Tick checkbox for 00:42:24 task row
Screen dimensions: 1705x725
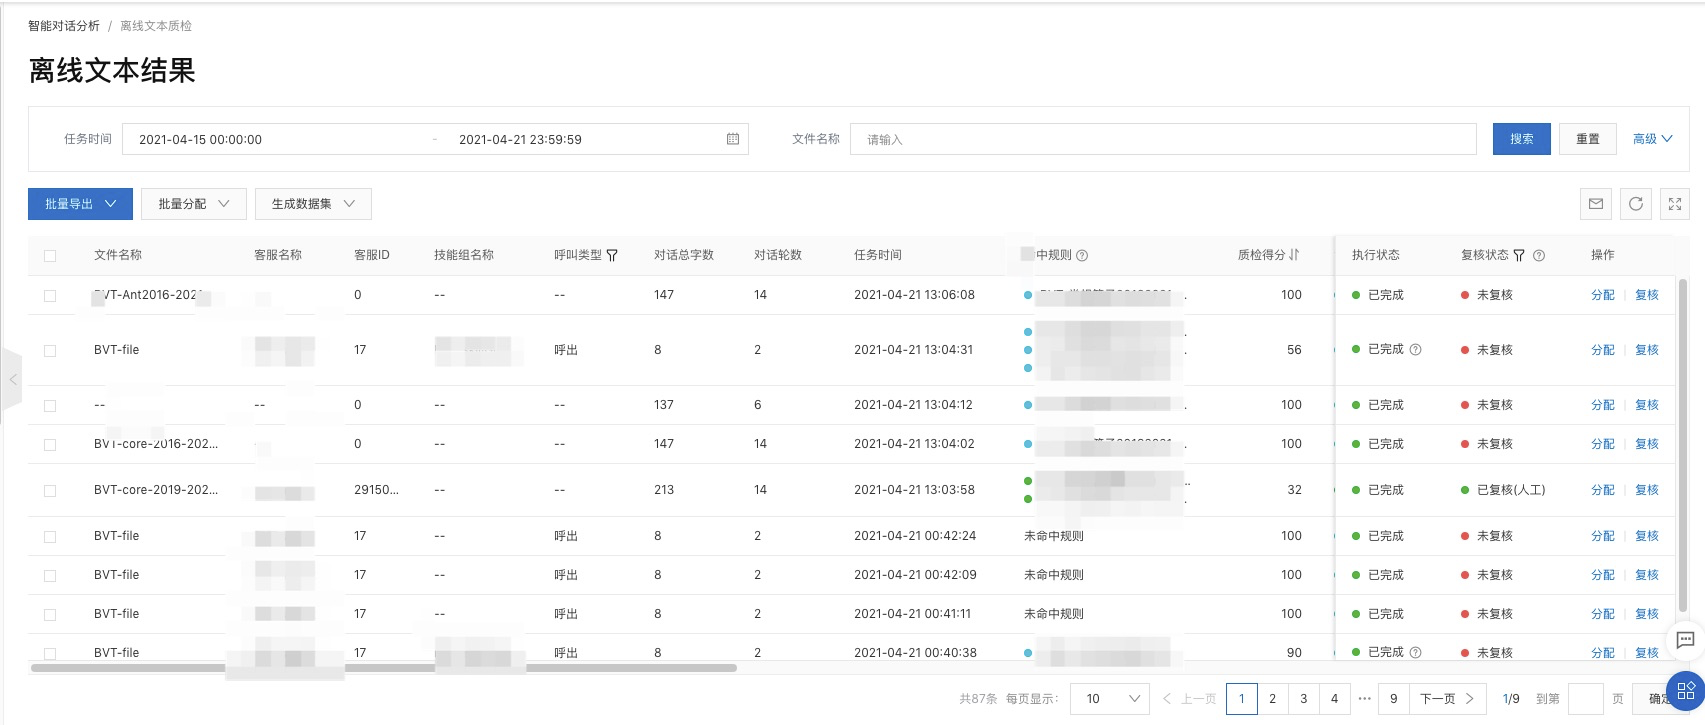pos(50,537)
